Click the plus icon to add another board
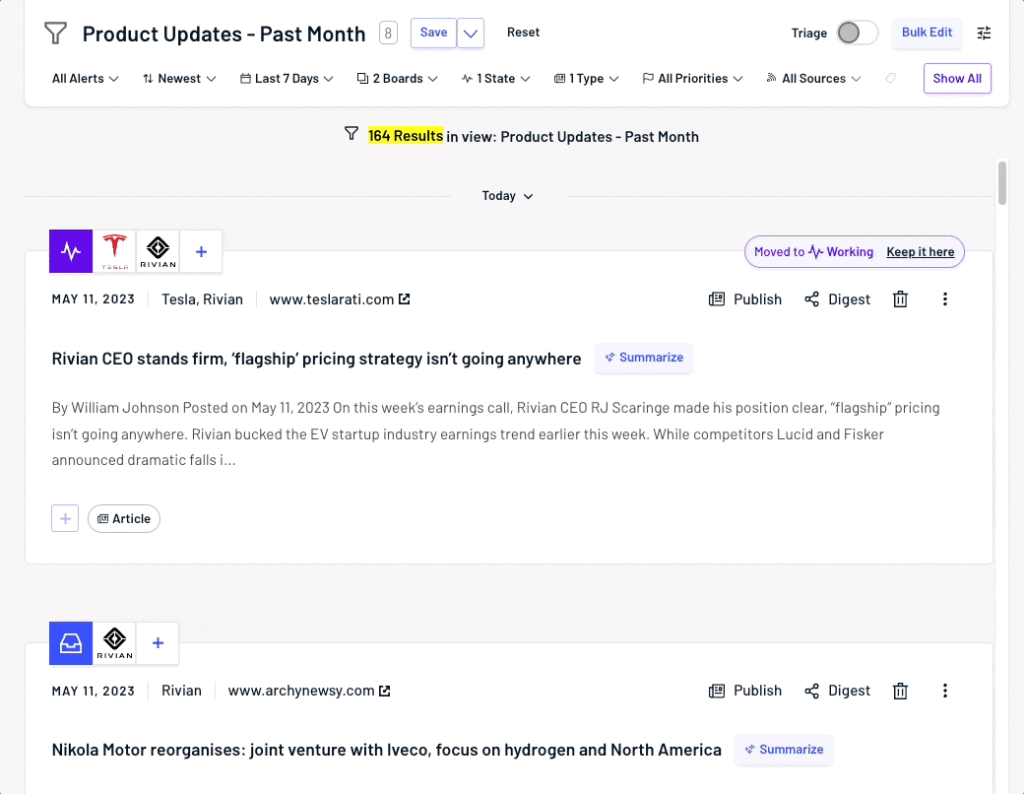1024x794 pixels. point(201,251)
